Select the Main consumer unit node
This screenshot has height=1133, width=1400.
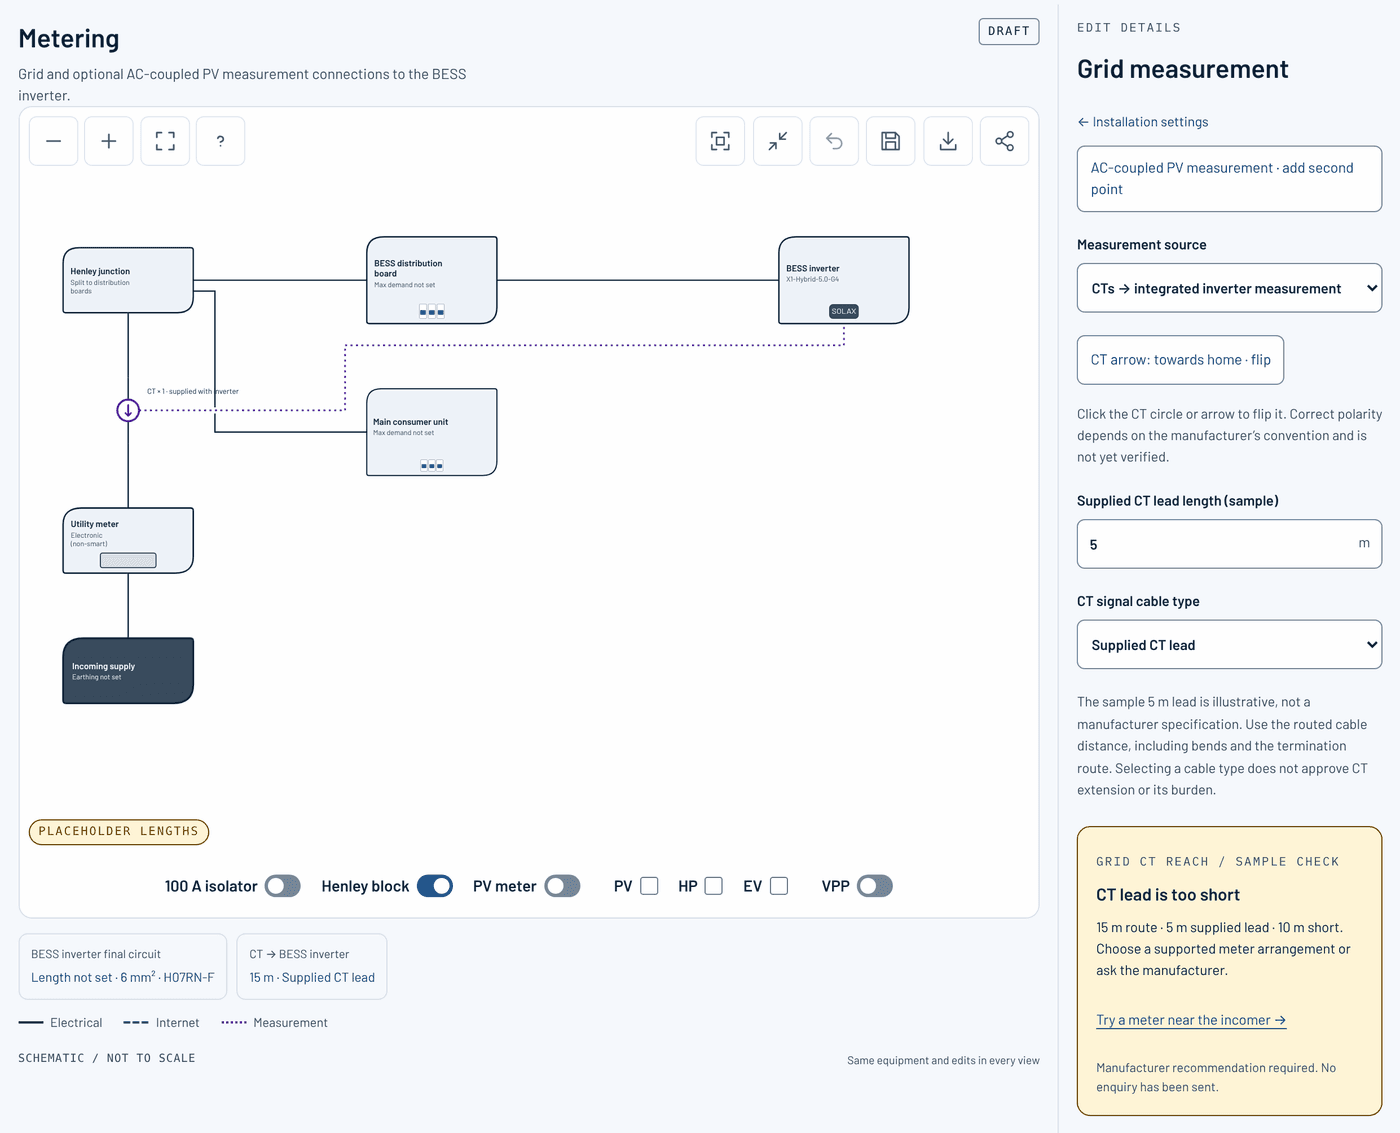432,432
